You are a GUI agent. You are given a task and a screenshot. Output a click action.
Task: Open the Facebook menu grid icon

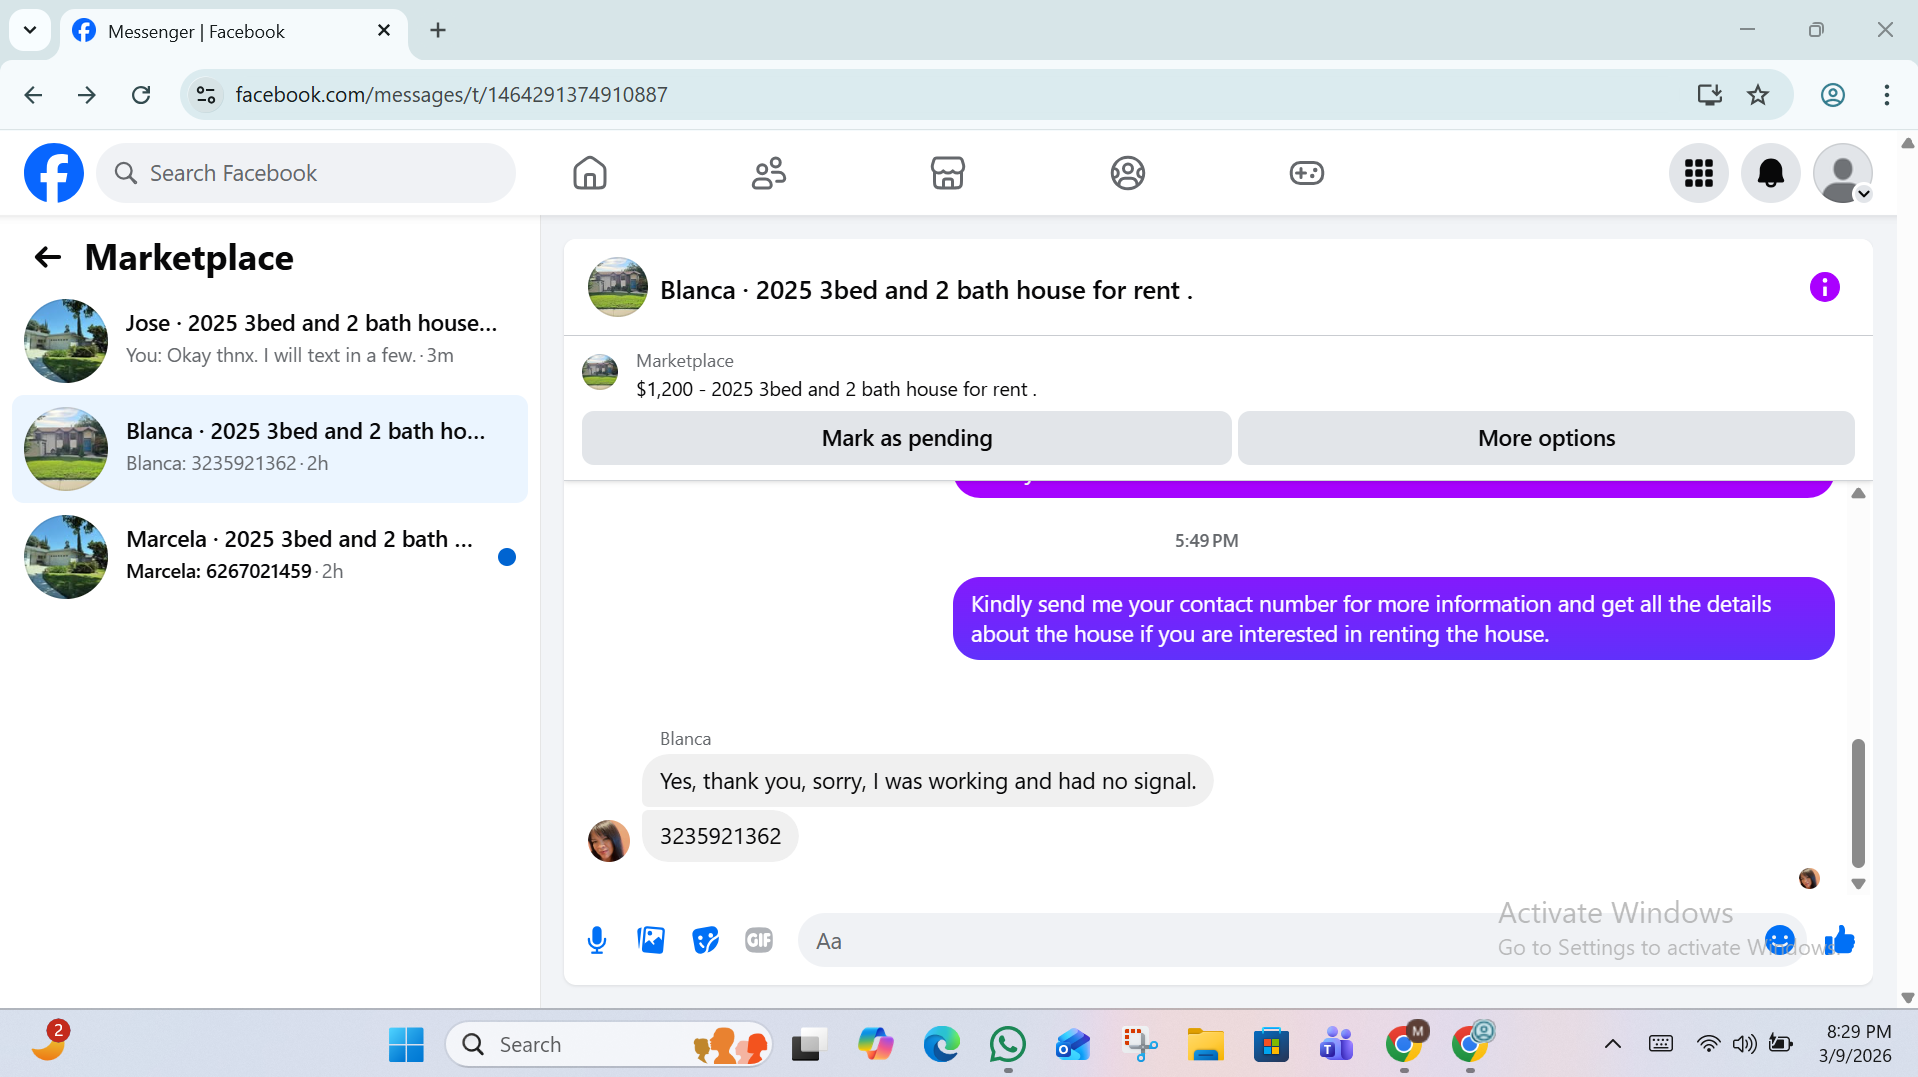tap(1699, 173)
